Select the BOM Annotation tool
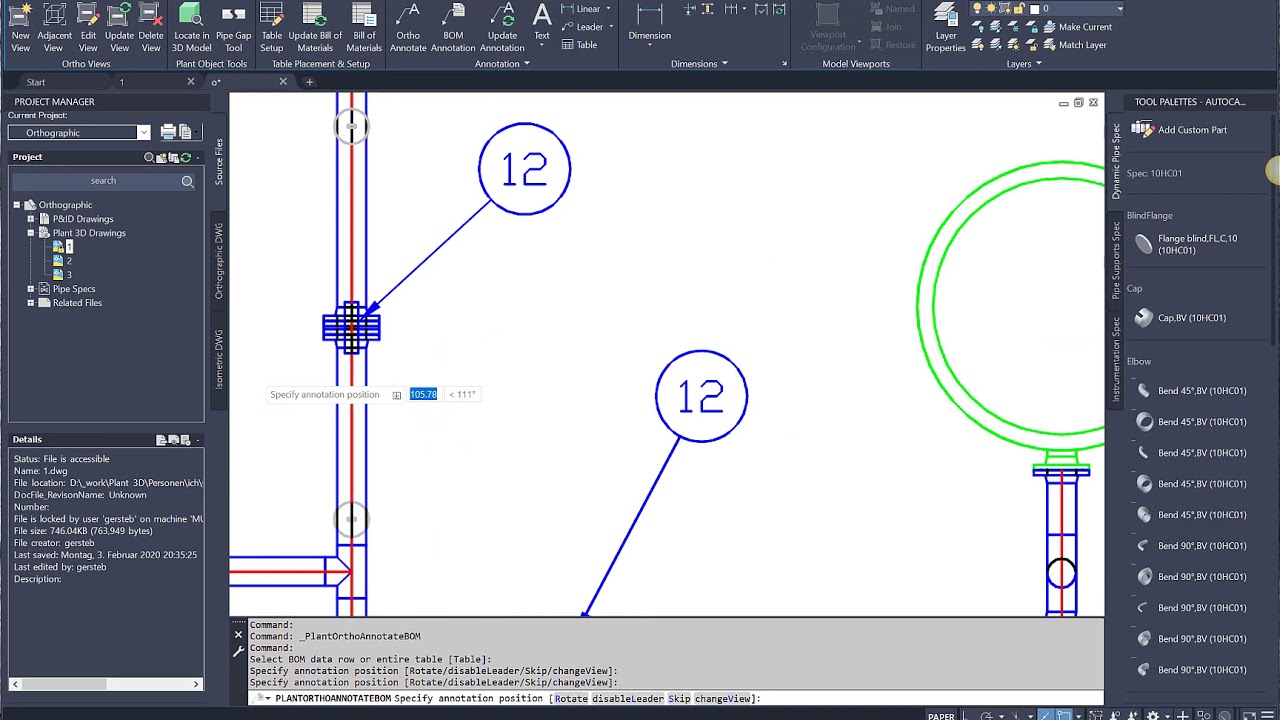 pyautogui.click(x=453, y=27)
